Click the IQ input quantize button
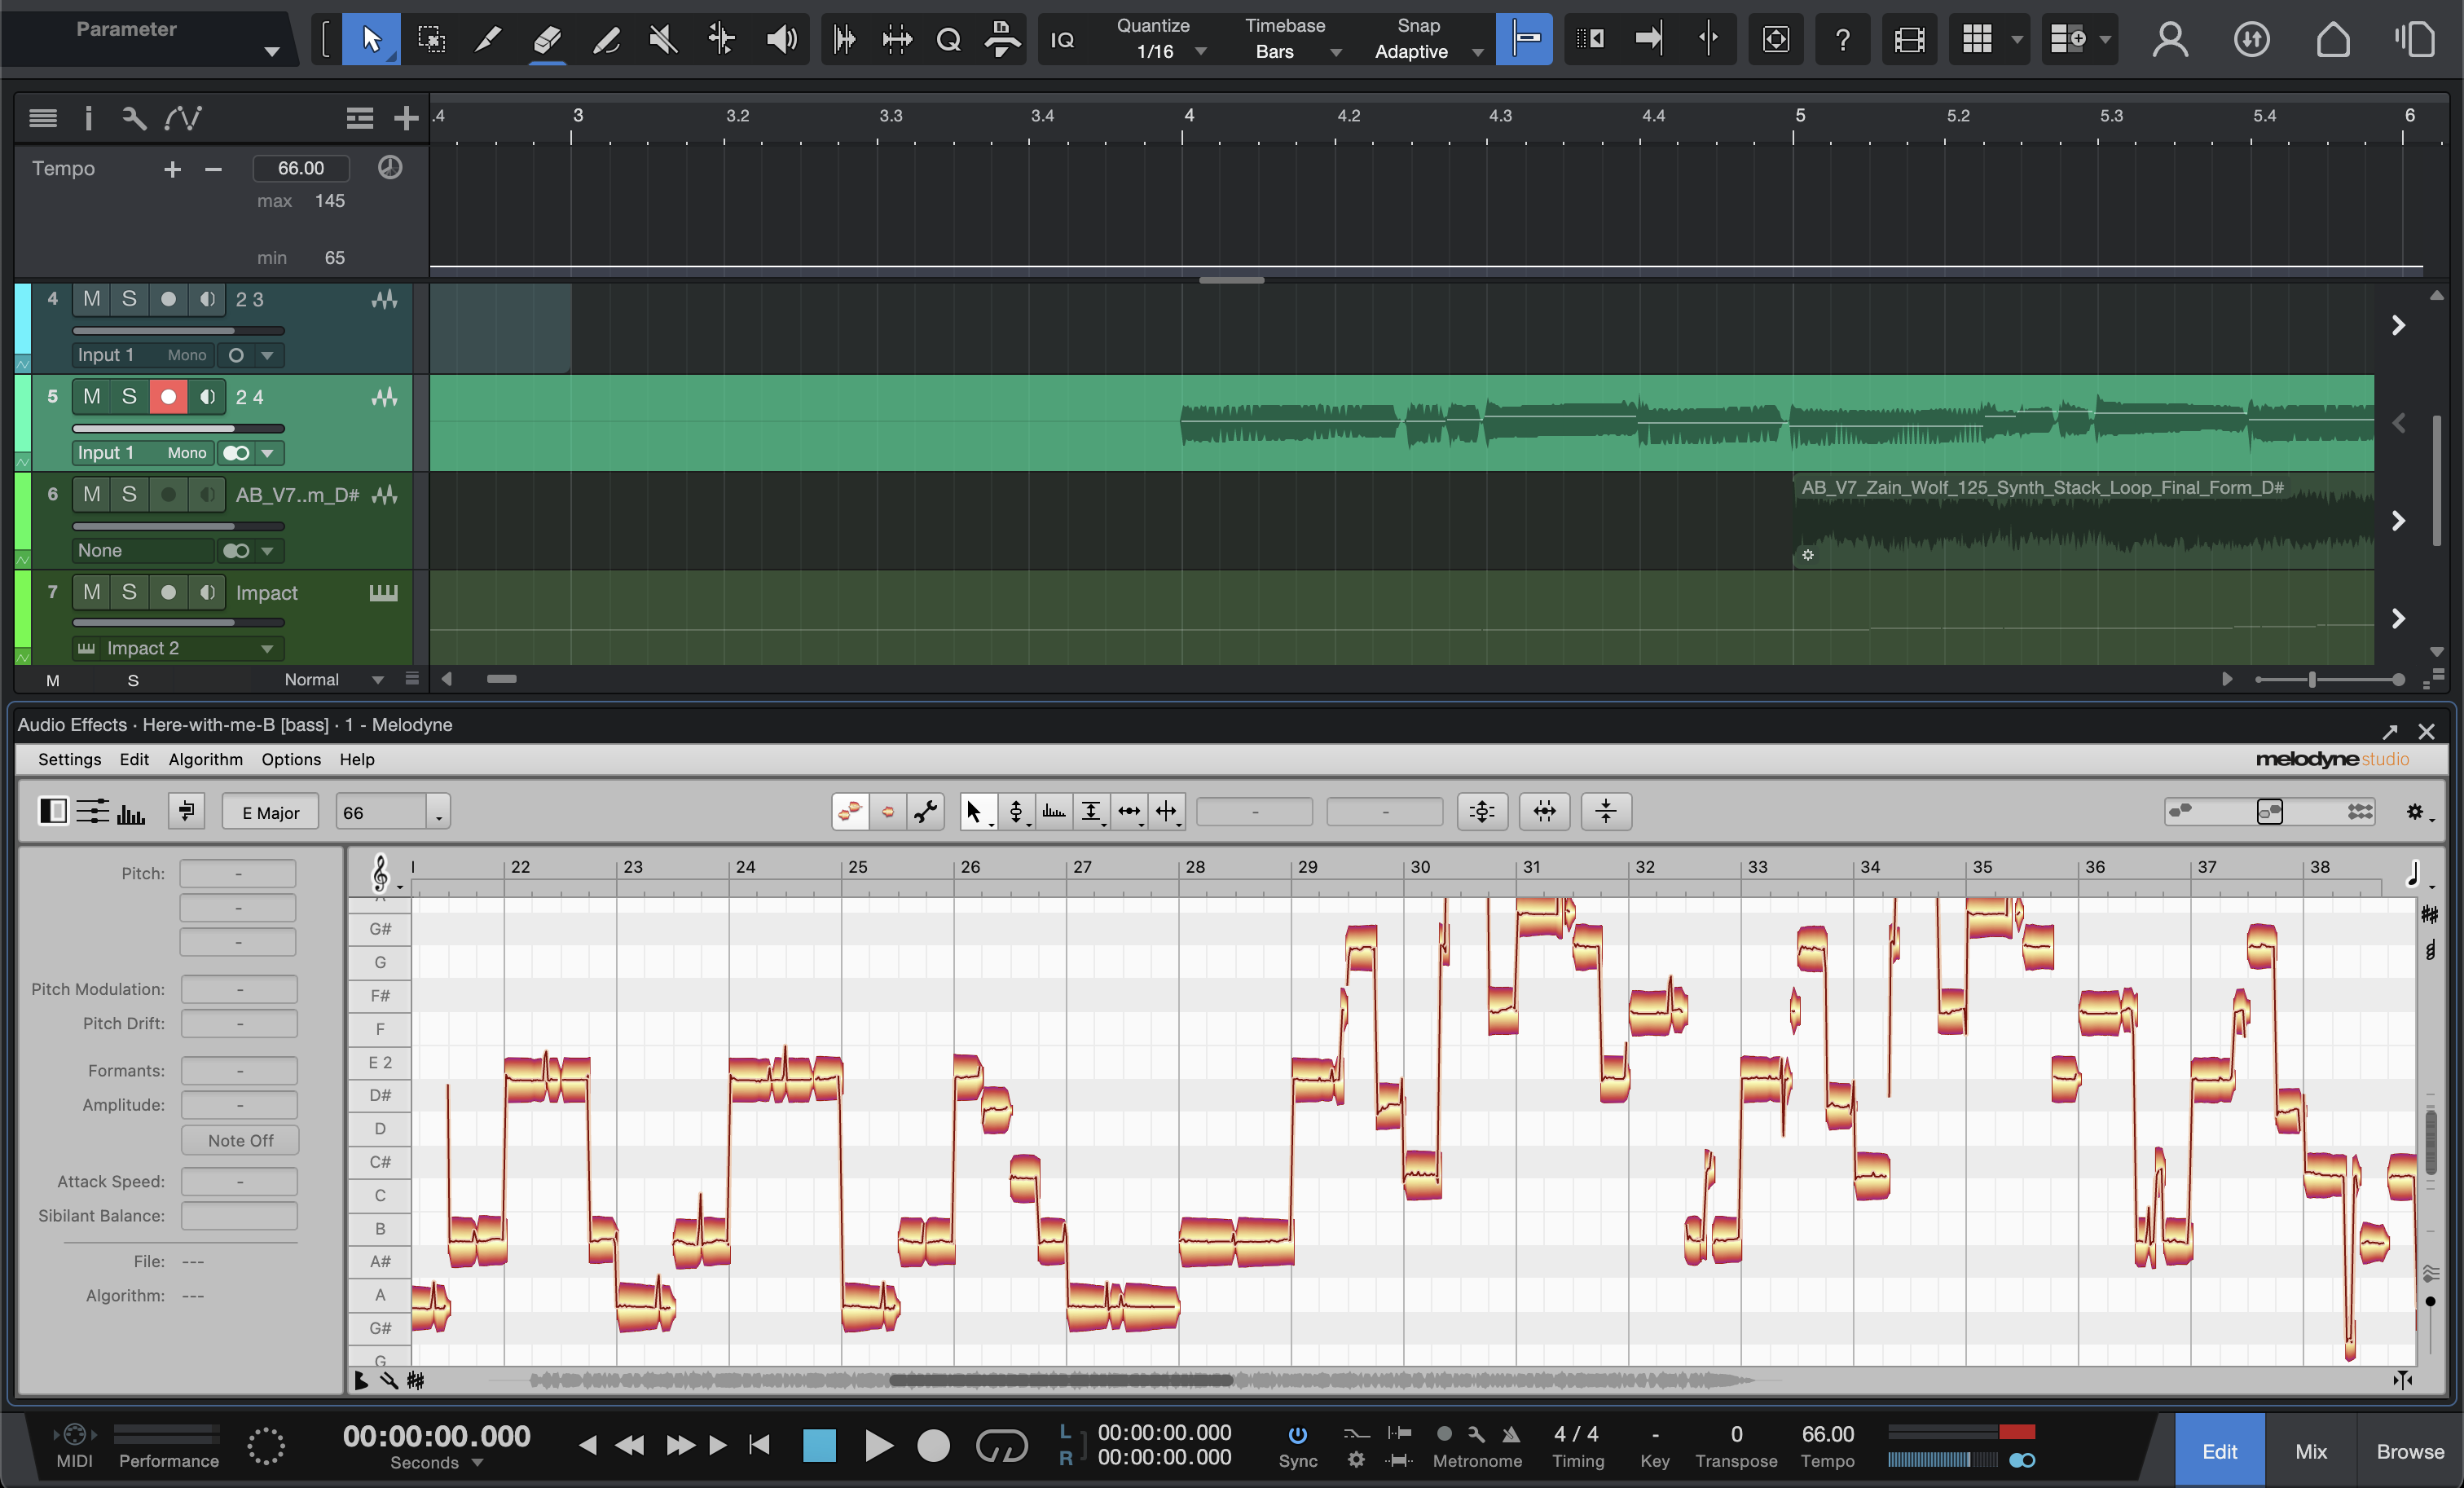 1062,39
